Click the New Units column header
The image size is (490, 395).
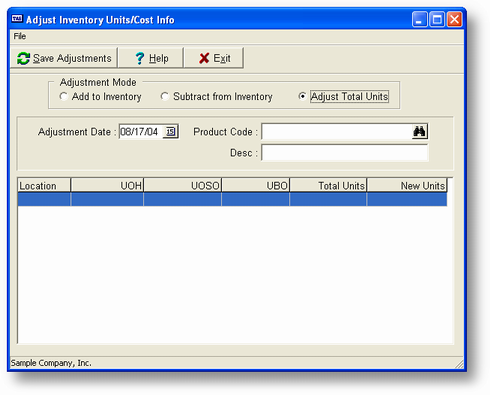(407, 185)
